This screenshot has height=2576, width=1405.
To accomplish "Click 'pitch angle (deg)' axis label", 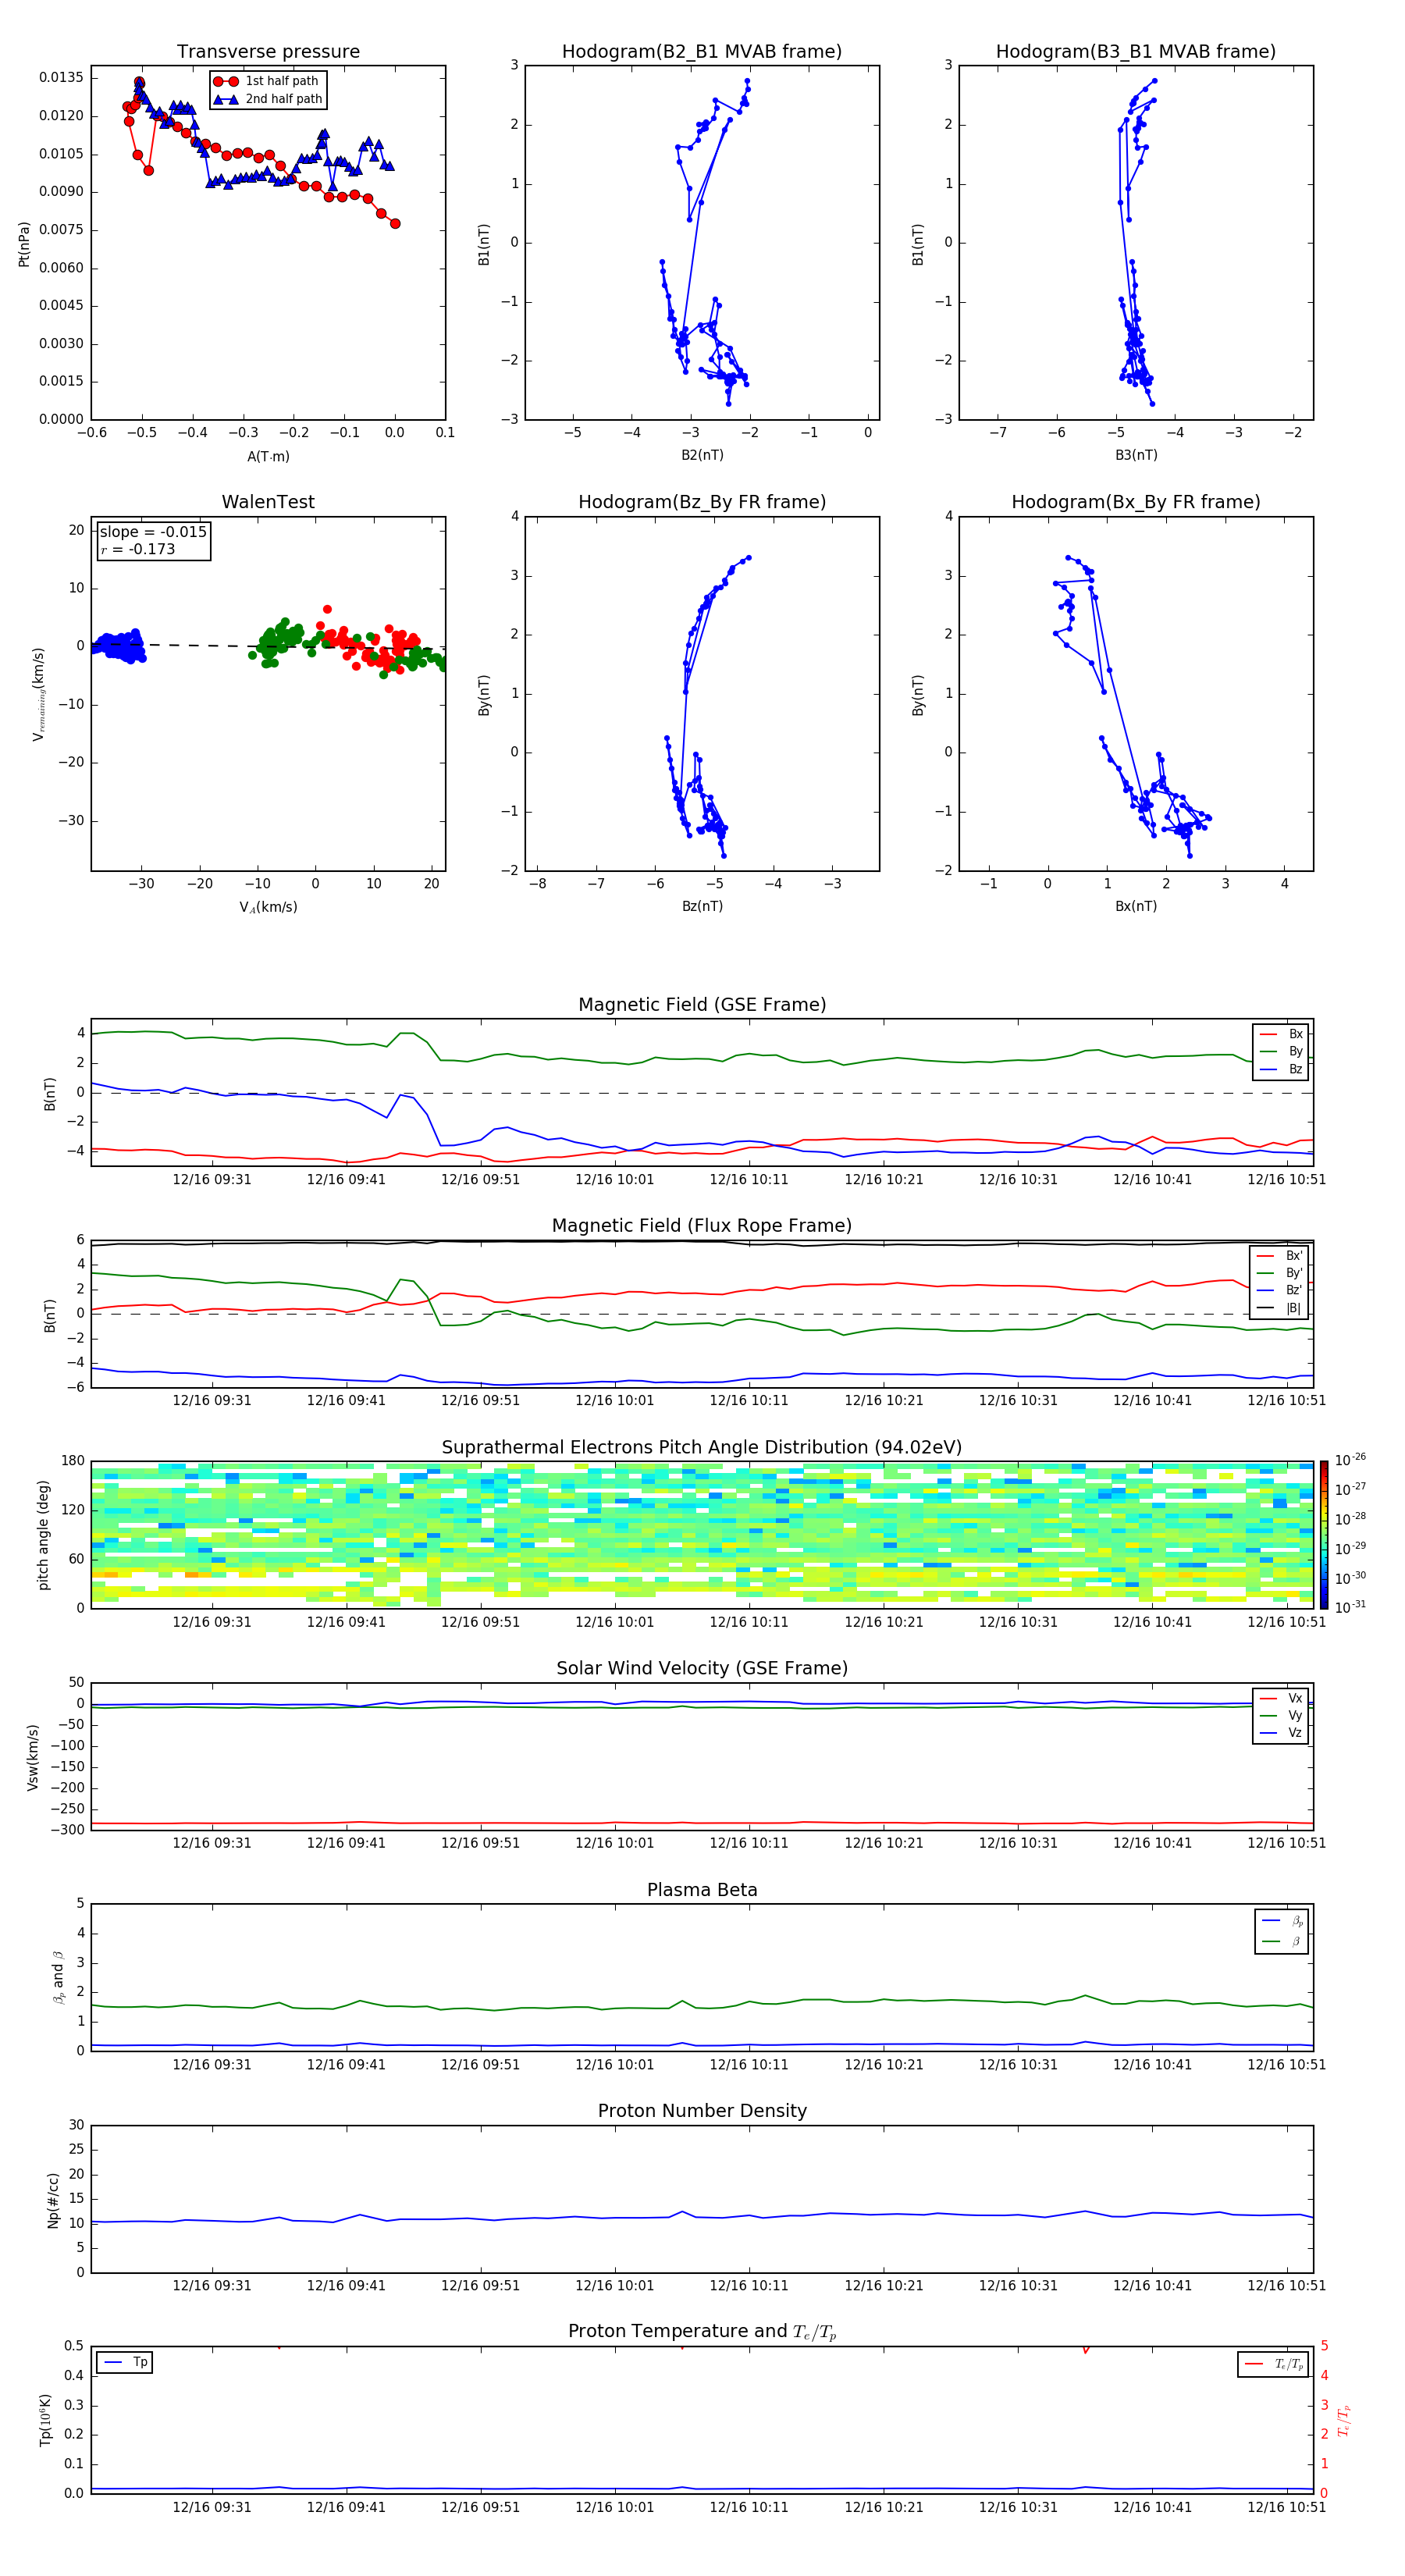I will click(43, 1535).
